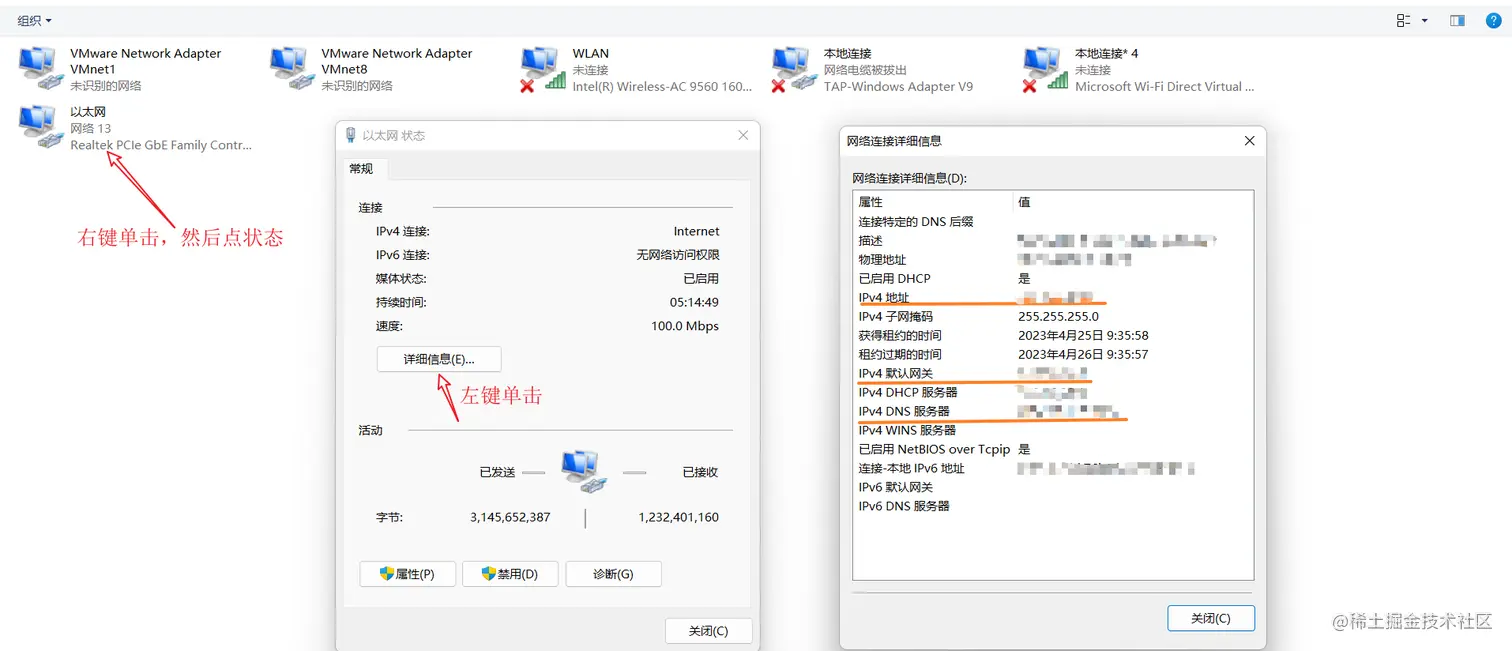Click the 属性 column header

[933, 202]
